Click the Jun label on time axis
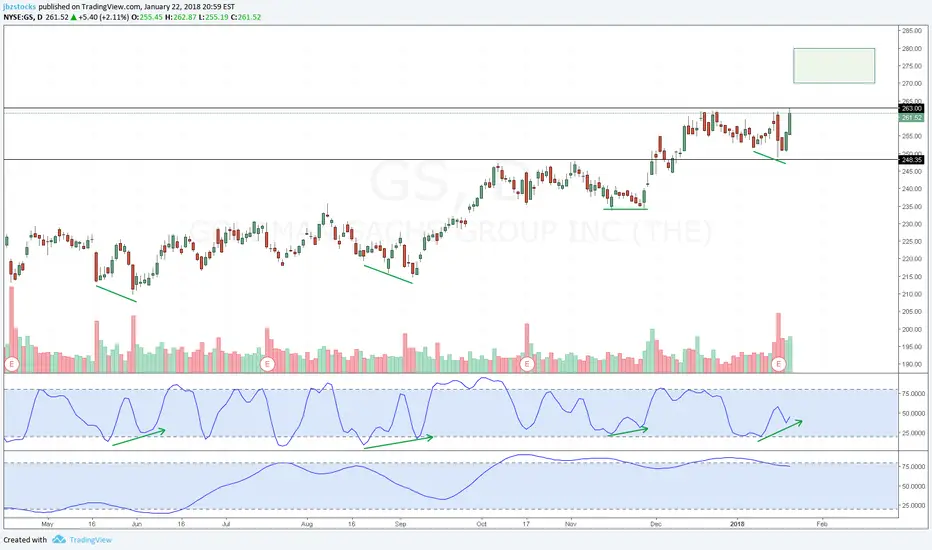 [x=137, y=524]
